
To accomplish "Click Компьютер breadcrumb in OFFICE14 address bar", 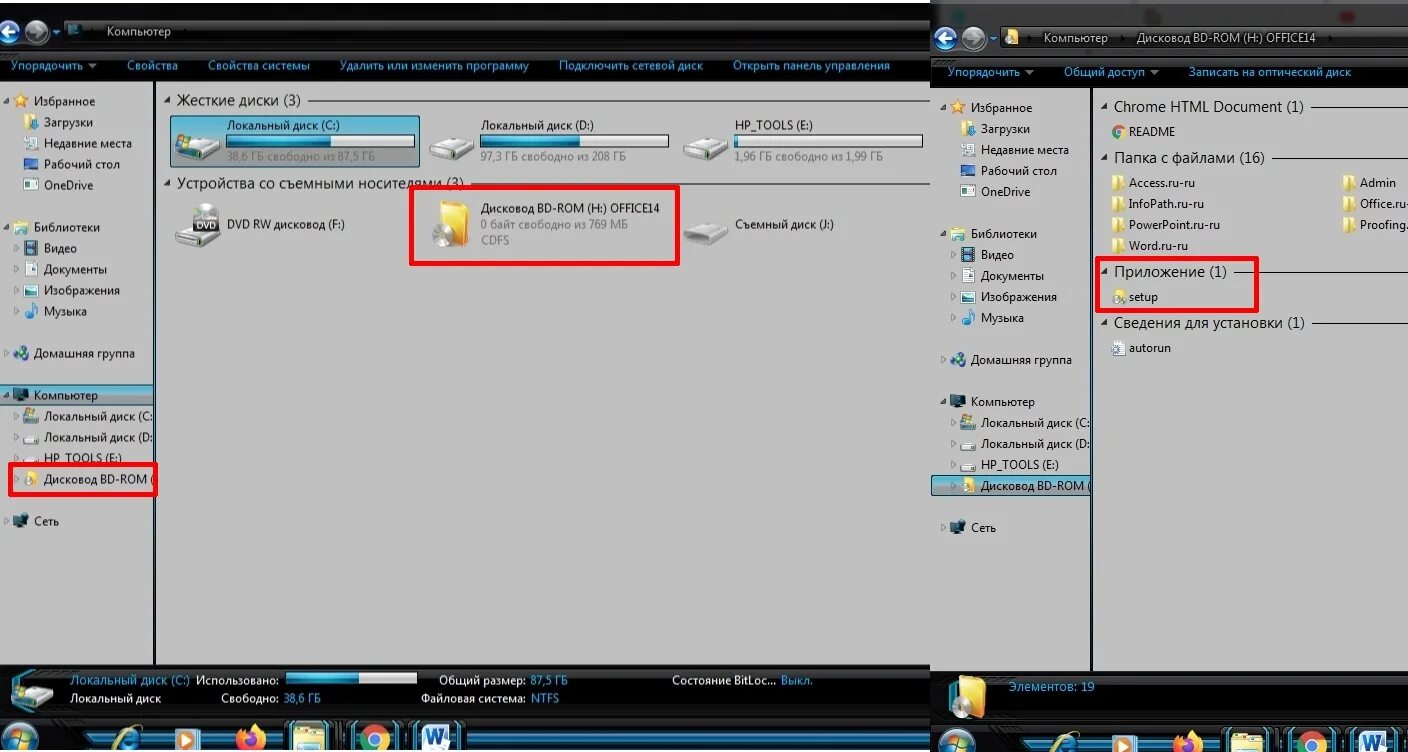I will (x=1075, y=38).
